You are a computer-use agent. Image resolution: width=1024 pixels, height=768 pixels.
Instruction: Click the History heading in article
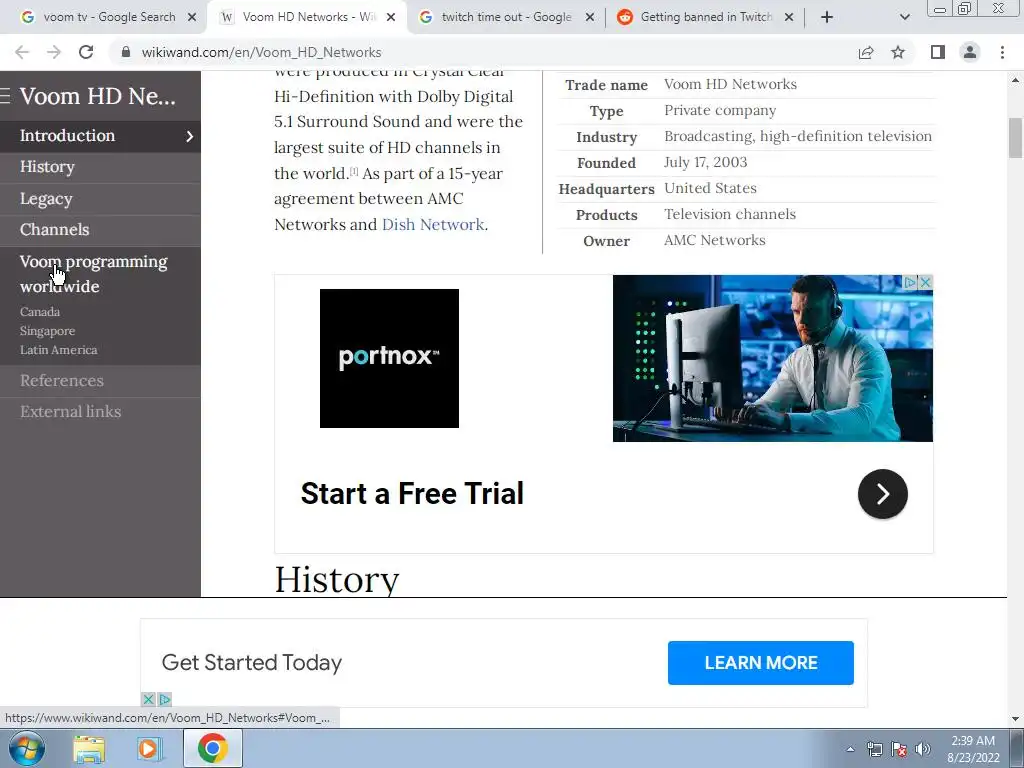pos(336,579)
